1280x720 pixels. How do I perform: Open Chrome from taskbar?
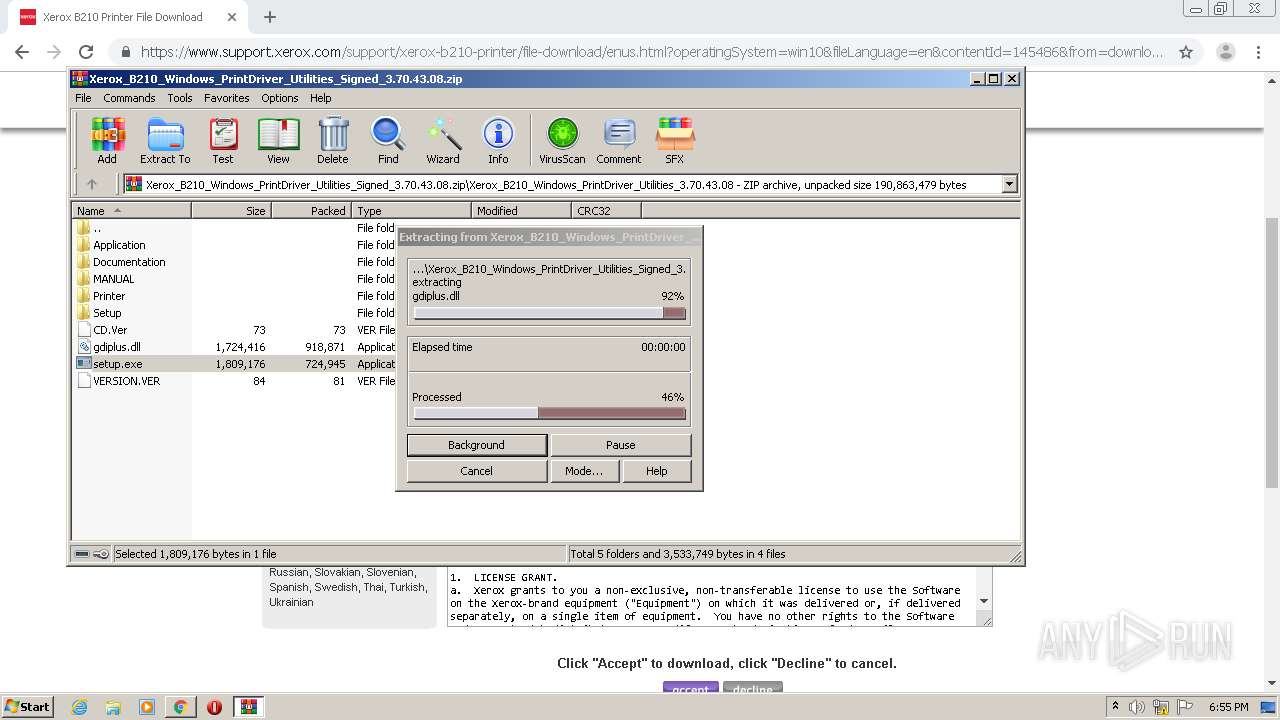click(x=180, y=707)
